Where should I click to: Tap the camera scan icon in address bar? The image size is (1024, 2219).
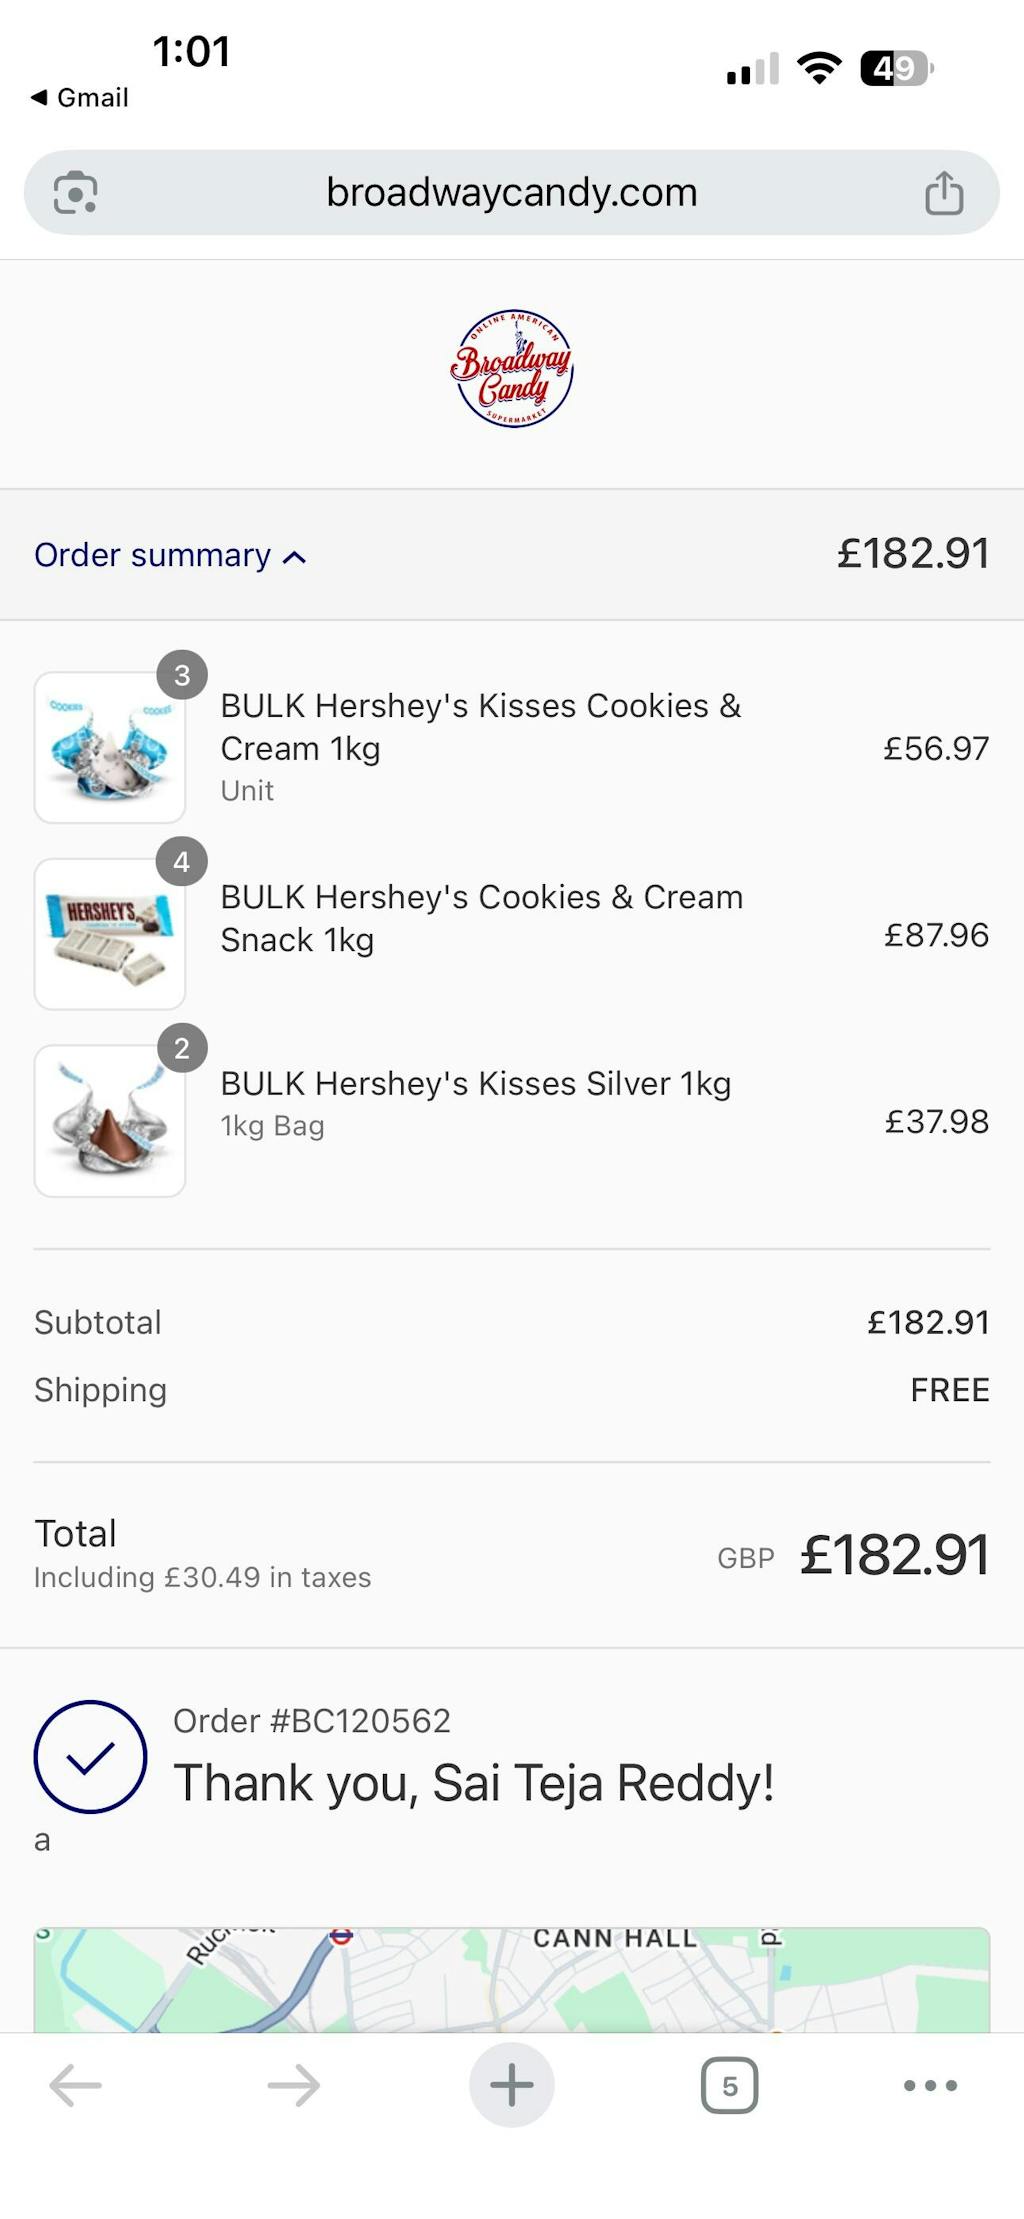[x=76, y=193]
